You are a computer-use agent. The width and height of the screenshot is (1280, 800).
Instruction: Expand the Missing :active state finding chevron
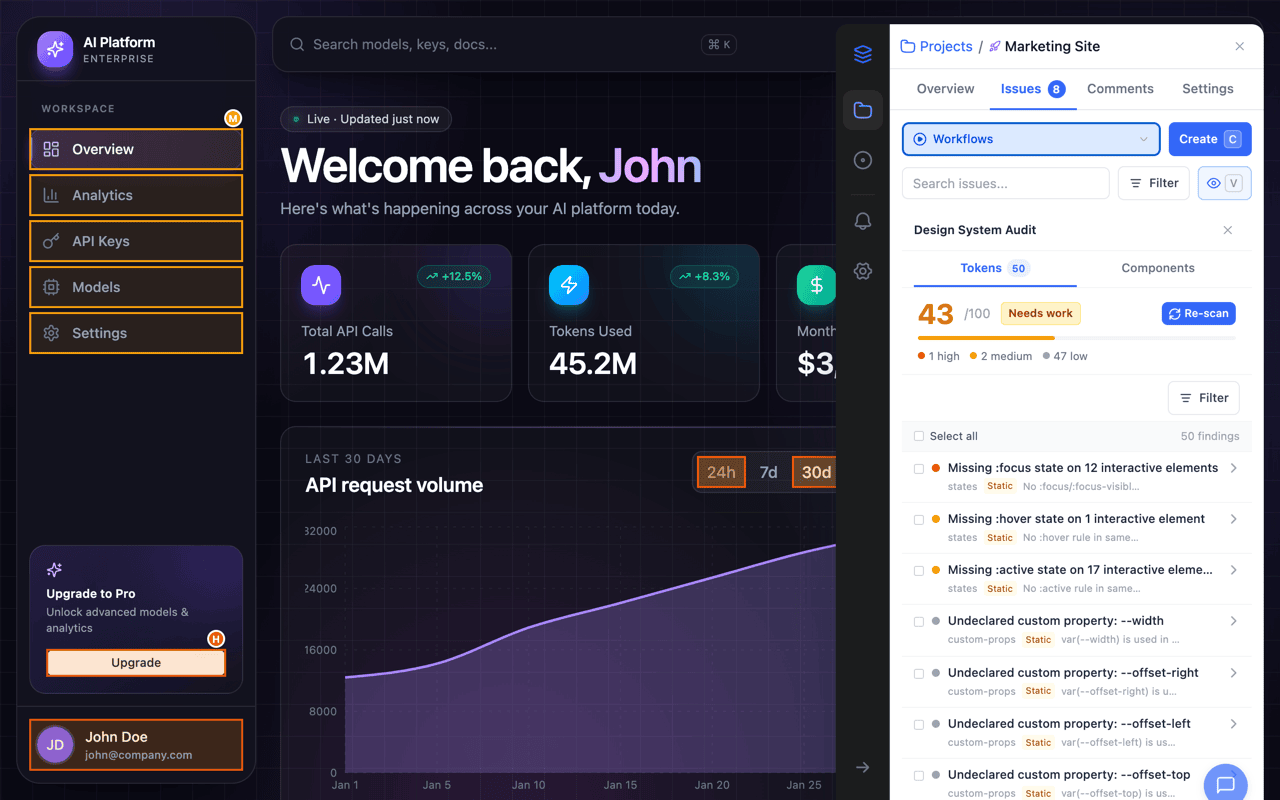(x=1234, y=570)
